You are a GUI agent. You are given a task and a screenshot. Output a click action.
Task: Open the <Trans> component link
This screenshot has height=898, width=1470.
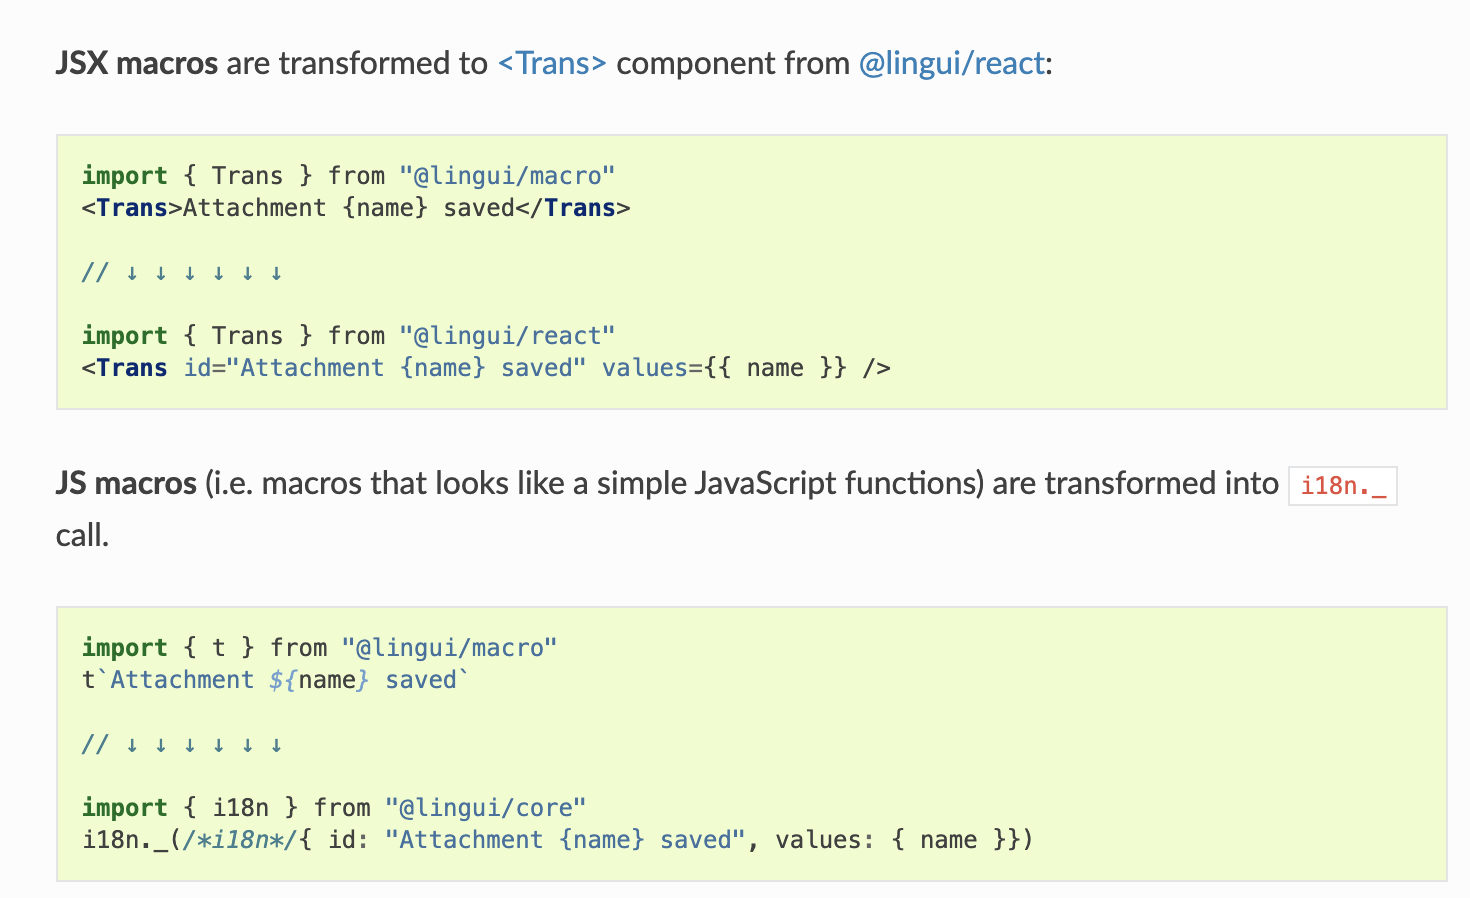552,64
